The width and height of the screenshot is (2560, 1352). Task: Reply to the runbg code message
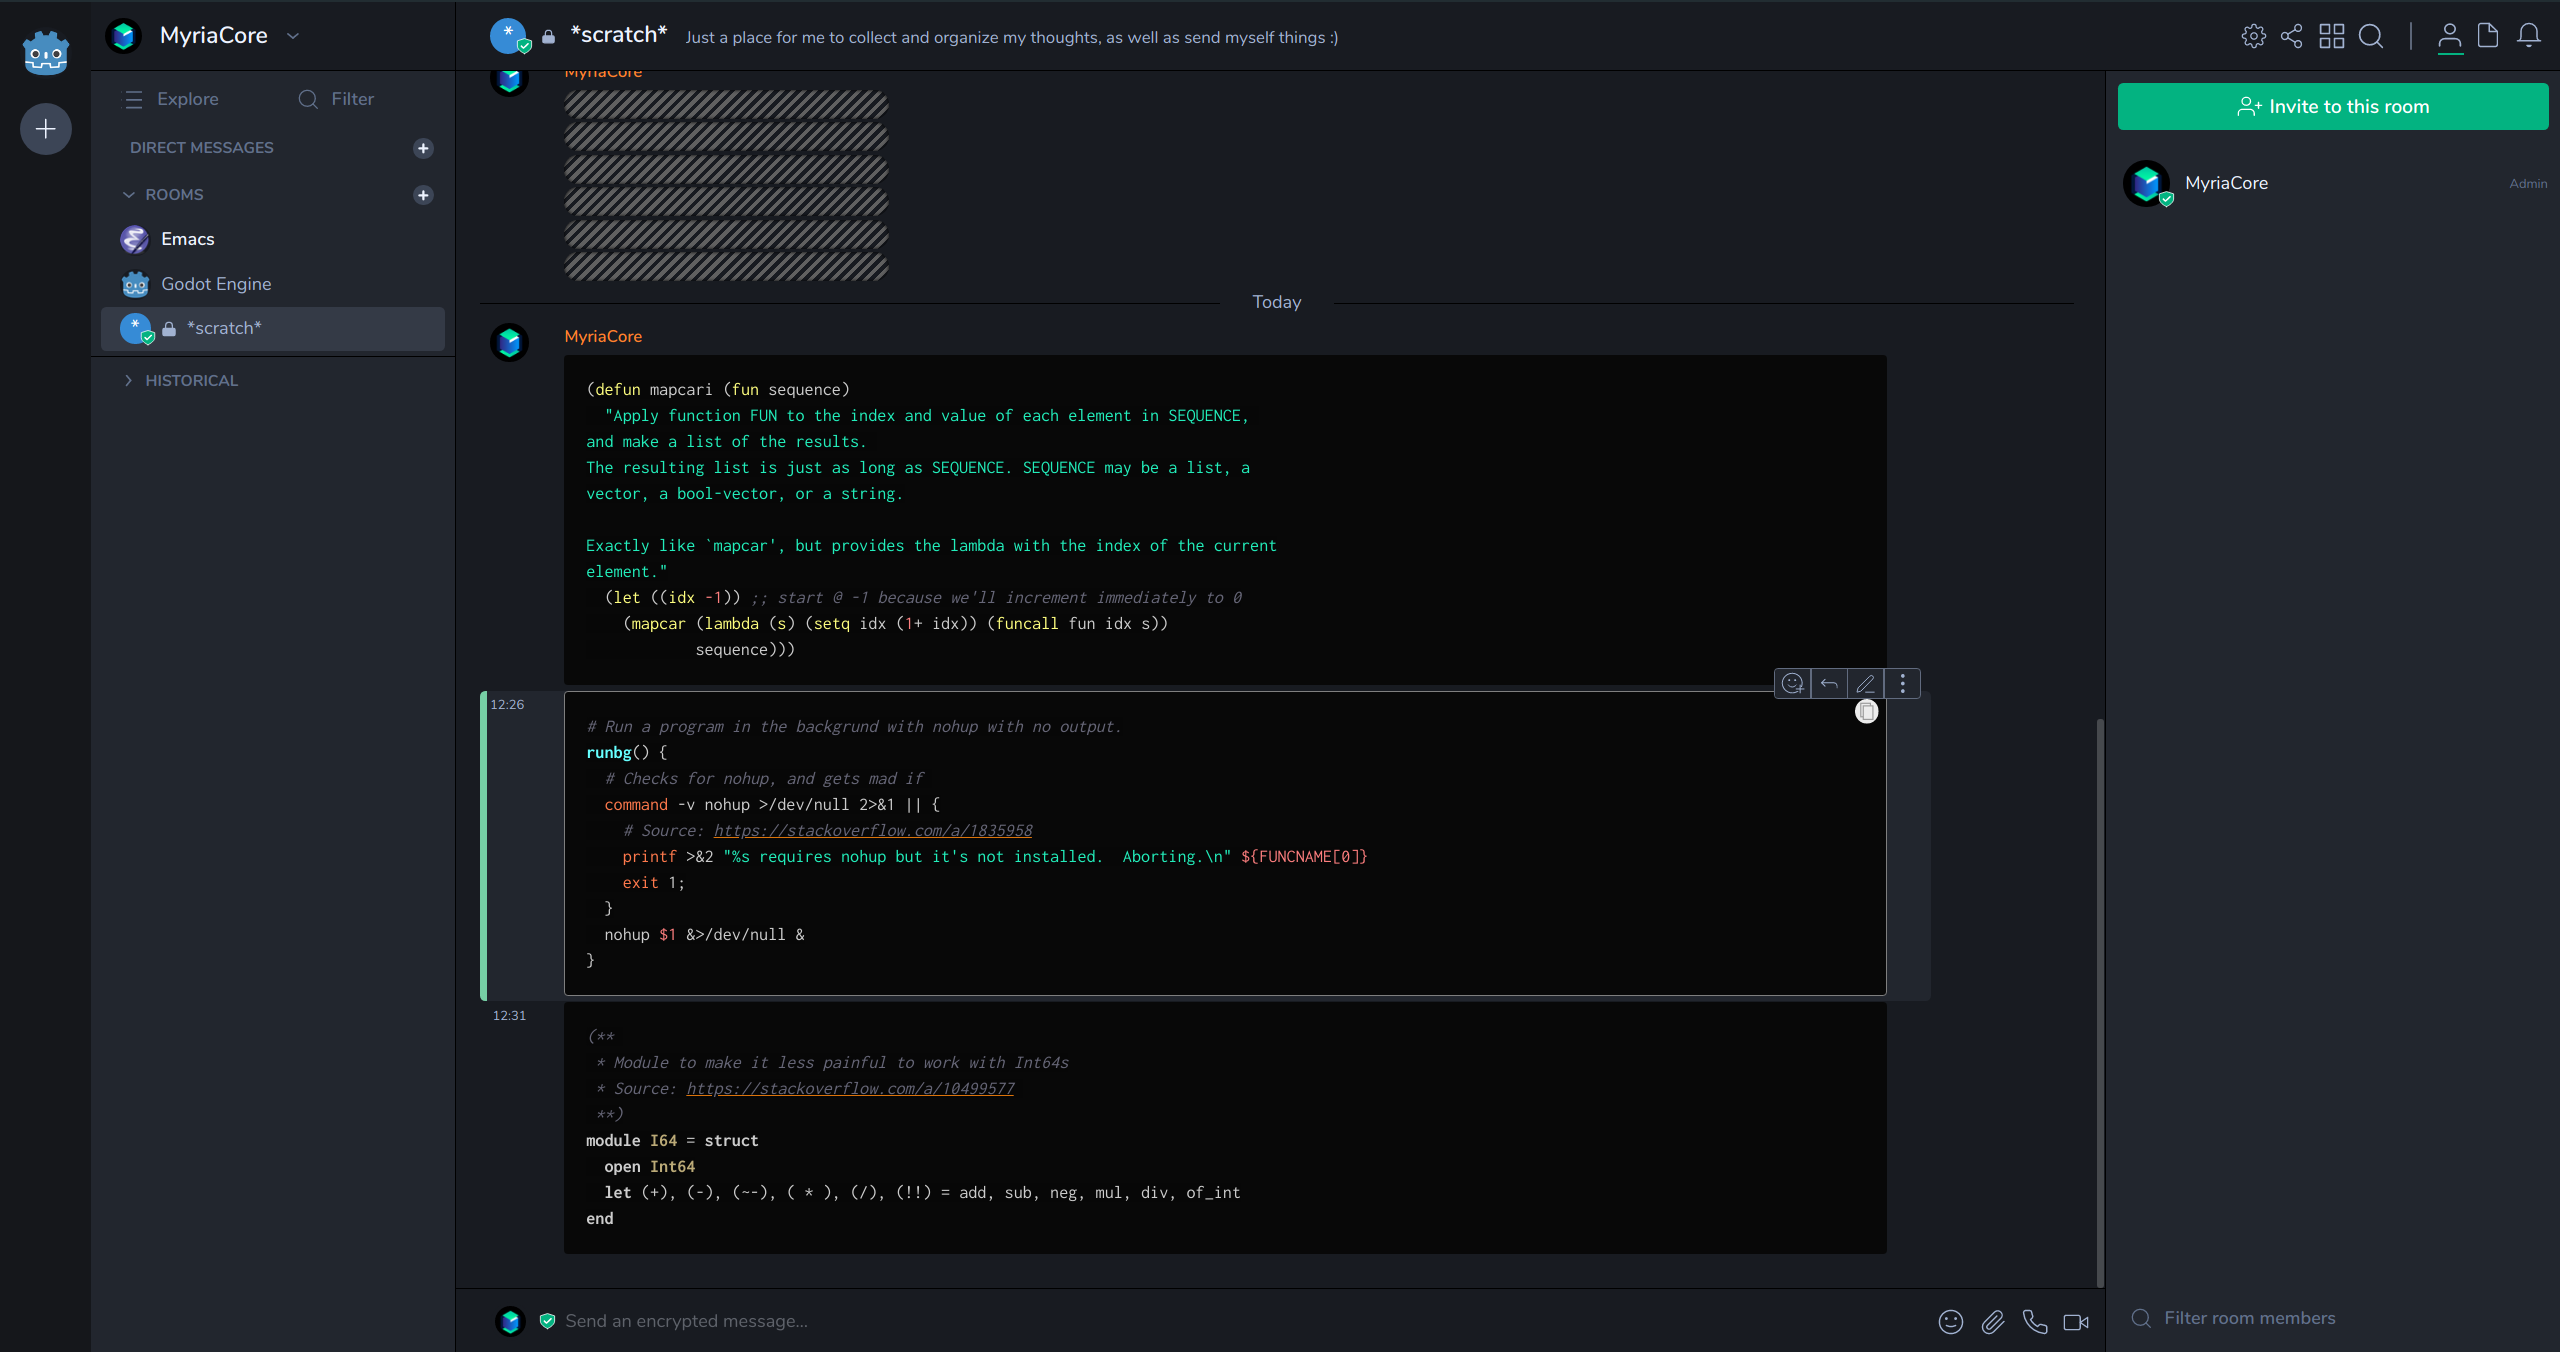coord(1829,684)
